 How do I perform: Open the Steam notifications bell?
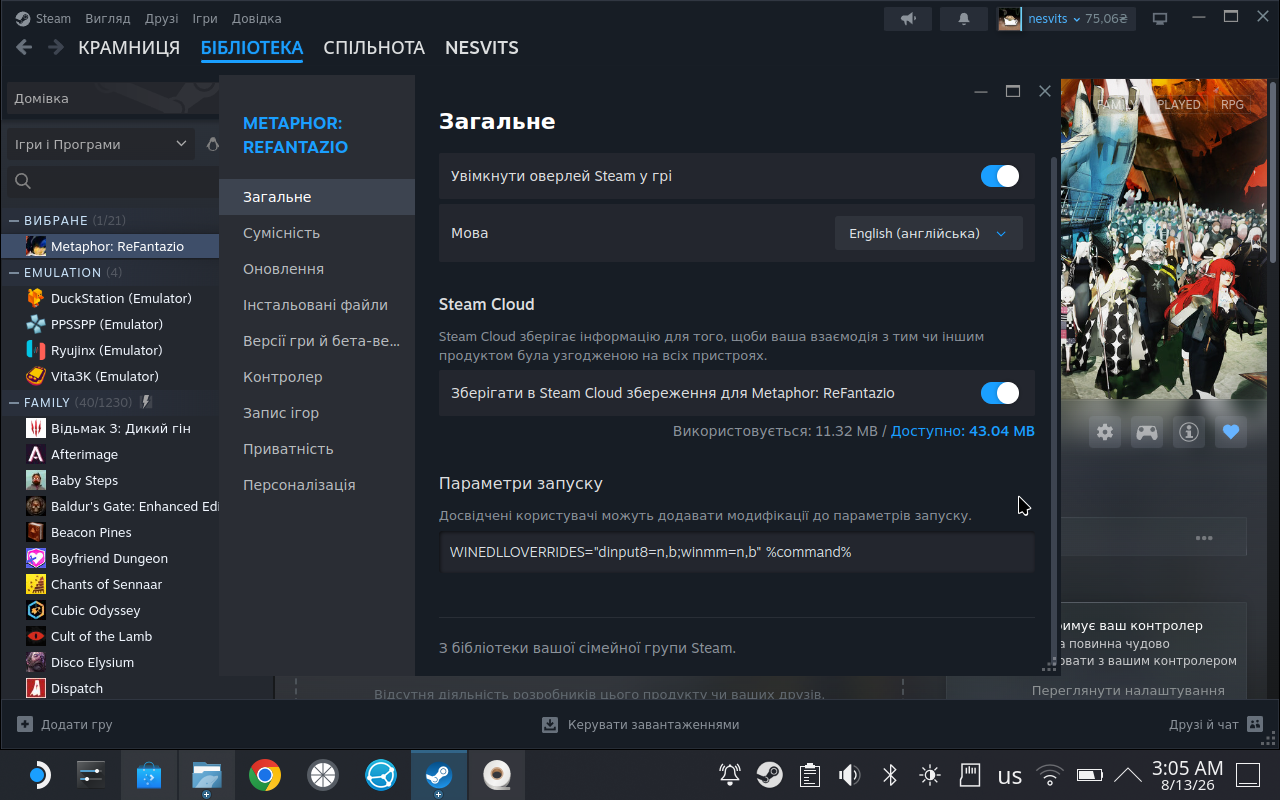pos(964,19)
